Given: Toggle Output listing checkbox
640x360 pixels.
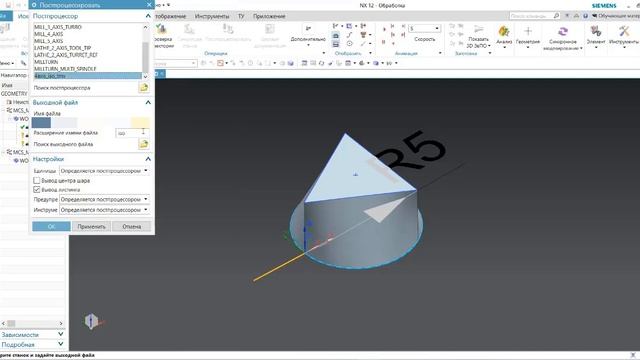Looking at the screenshot, I should (37, 190).
